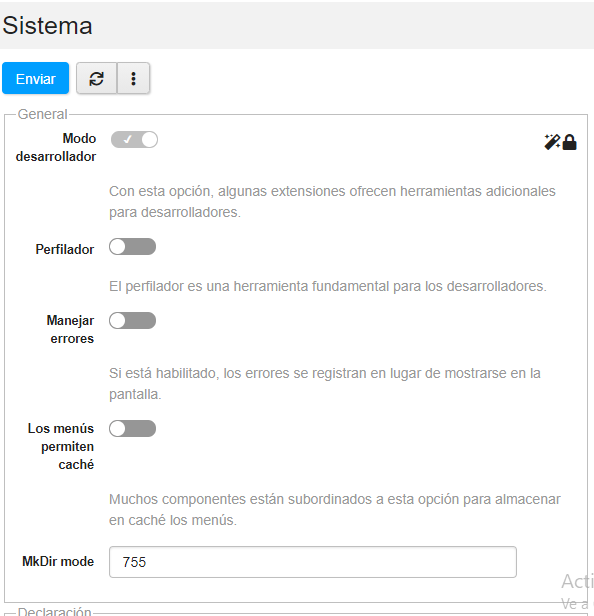Click the MkDir mode label
This screenshot has width=594, height=616.
58,561
